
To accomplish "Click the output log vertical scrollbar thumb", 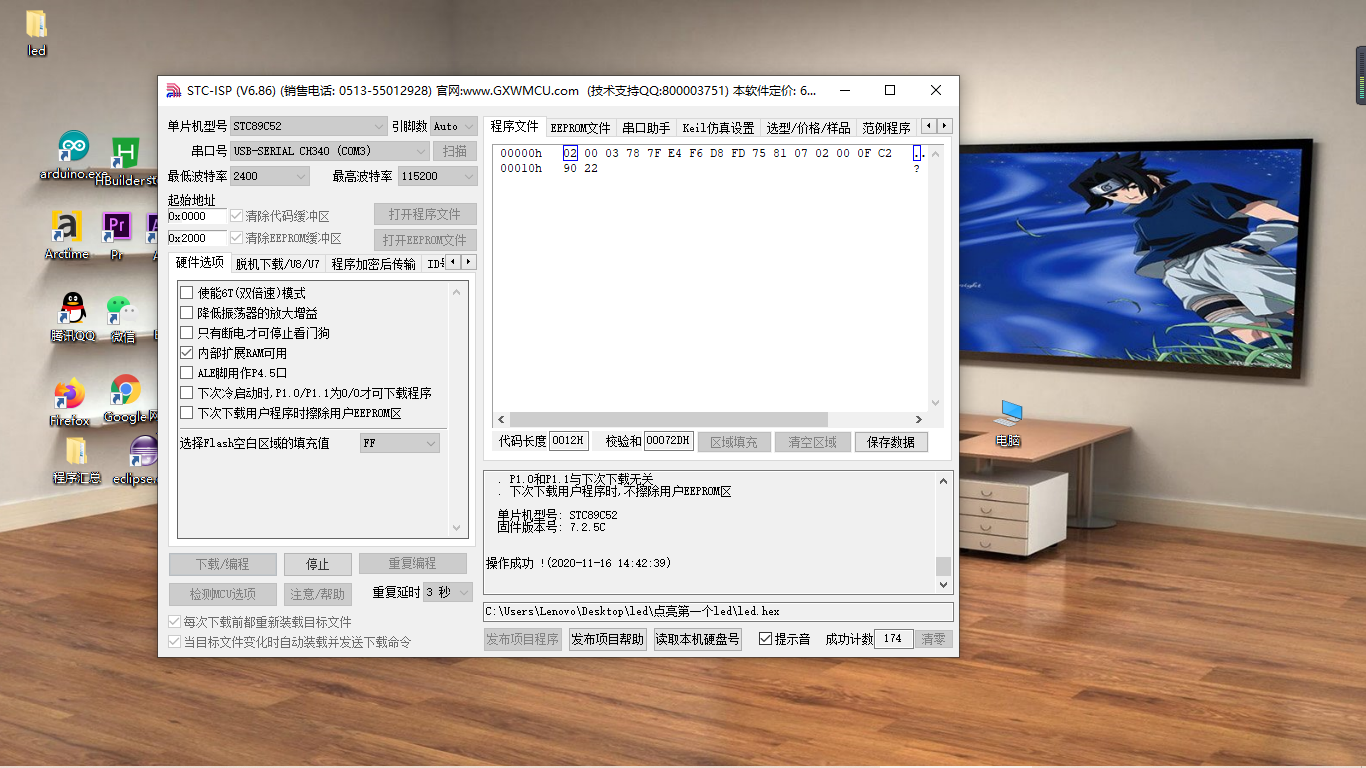I will pyautogui.click(x=943, y=566).
